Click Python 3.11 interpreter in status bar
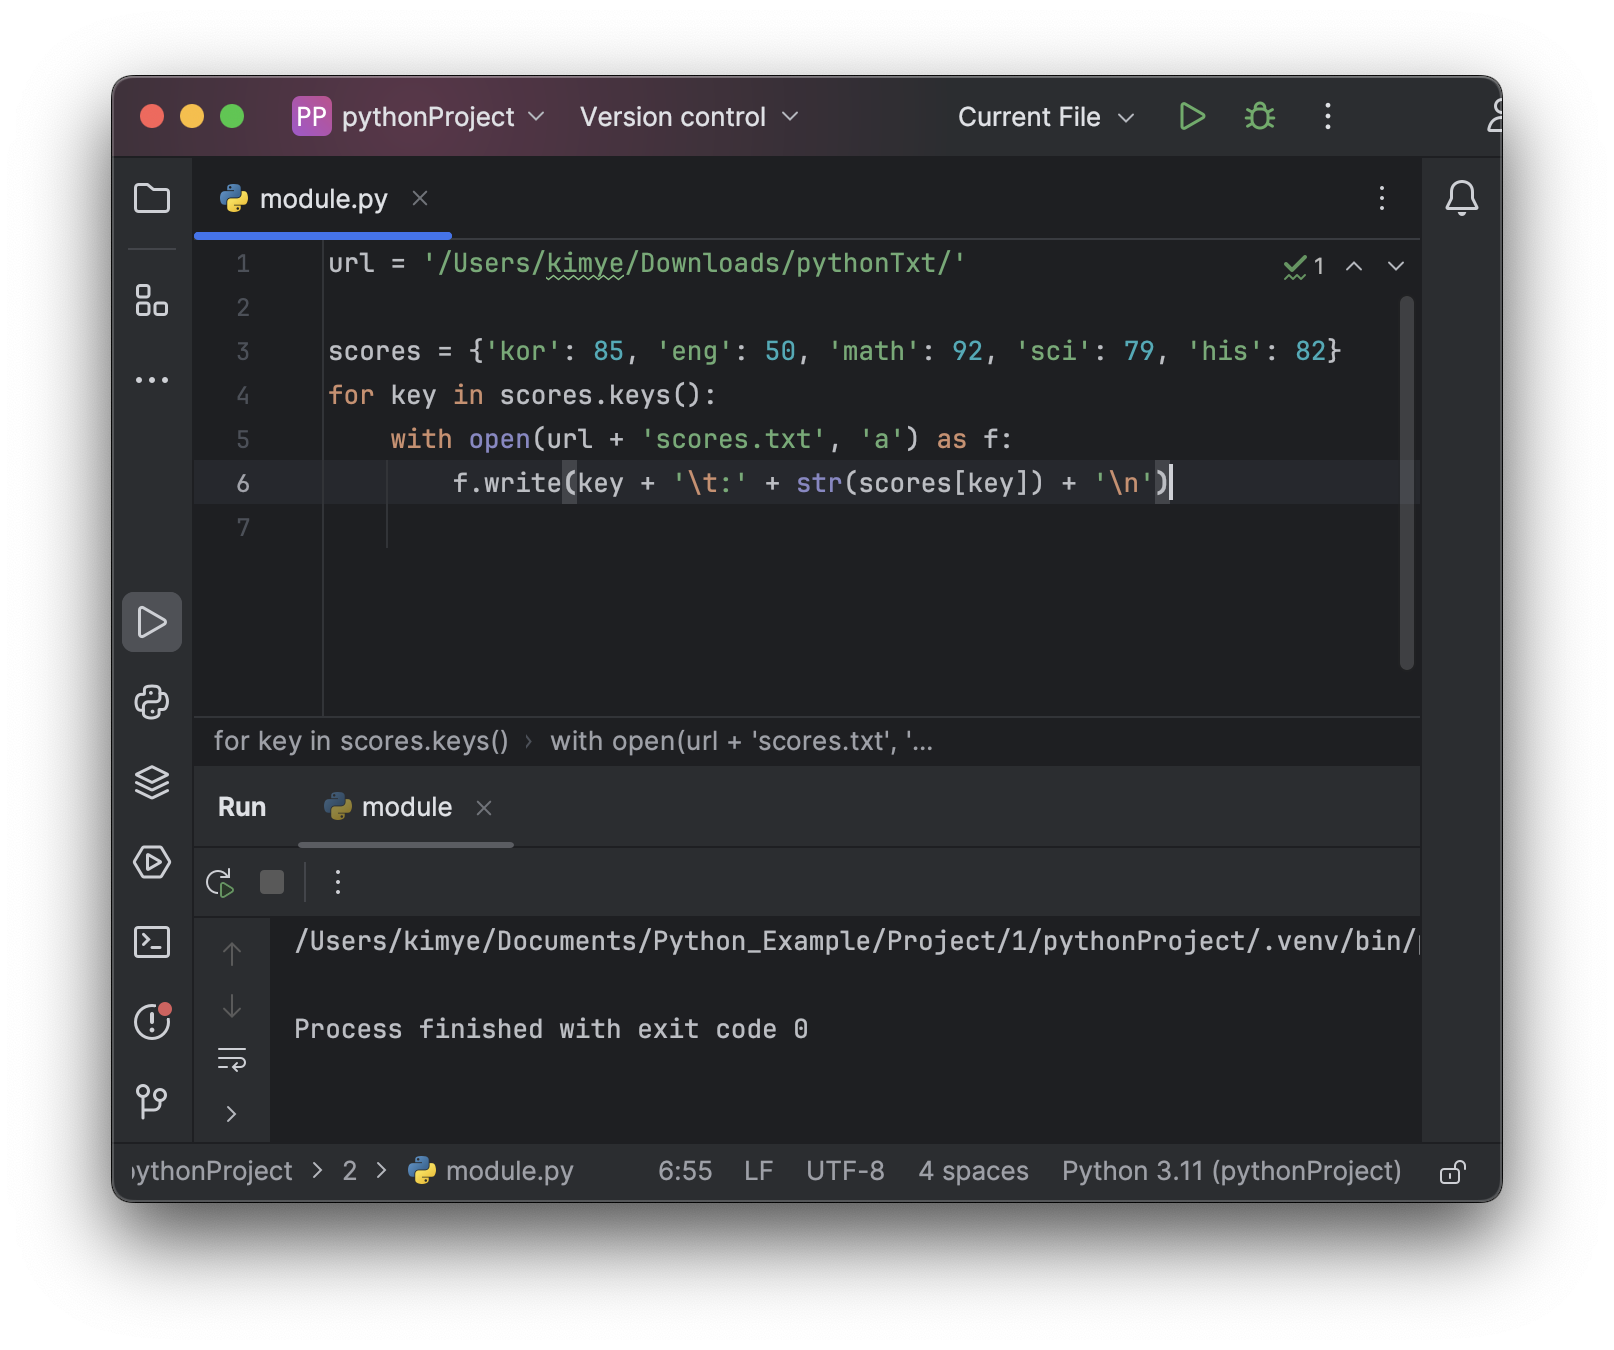Image resolution: width=1614 pixels, height=1350 pixels. pyautogui.click(x=1233, y=1170)
